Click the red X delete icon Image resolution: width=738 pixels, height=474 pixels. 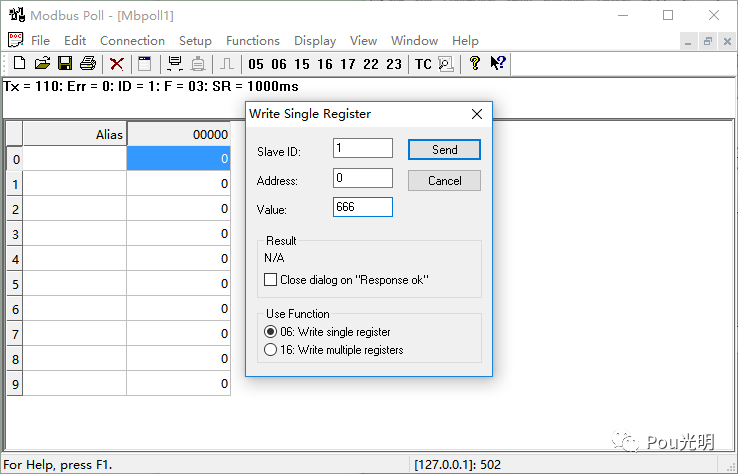[x=116, y=64]
